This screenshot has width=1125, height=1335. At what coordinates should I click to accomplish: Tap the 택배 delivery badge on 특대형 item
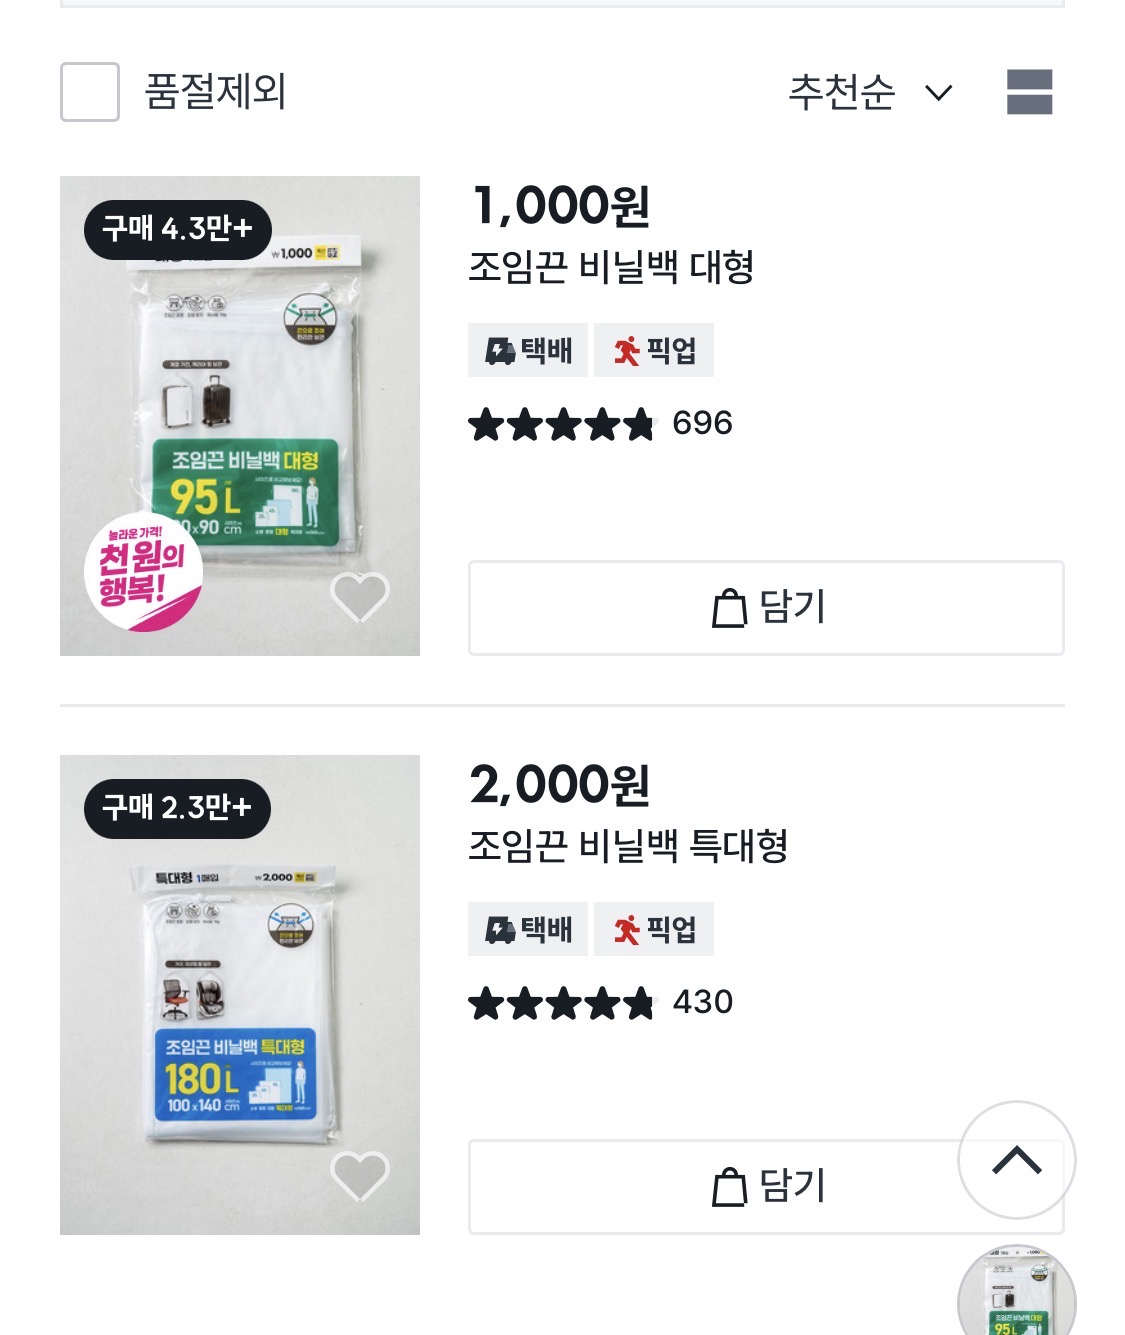tap(529, 929)
